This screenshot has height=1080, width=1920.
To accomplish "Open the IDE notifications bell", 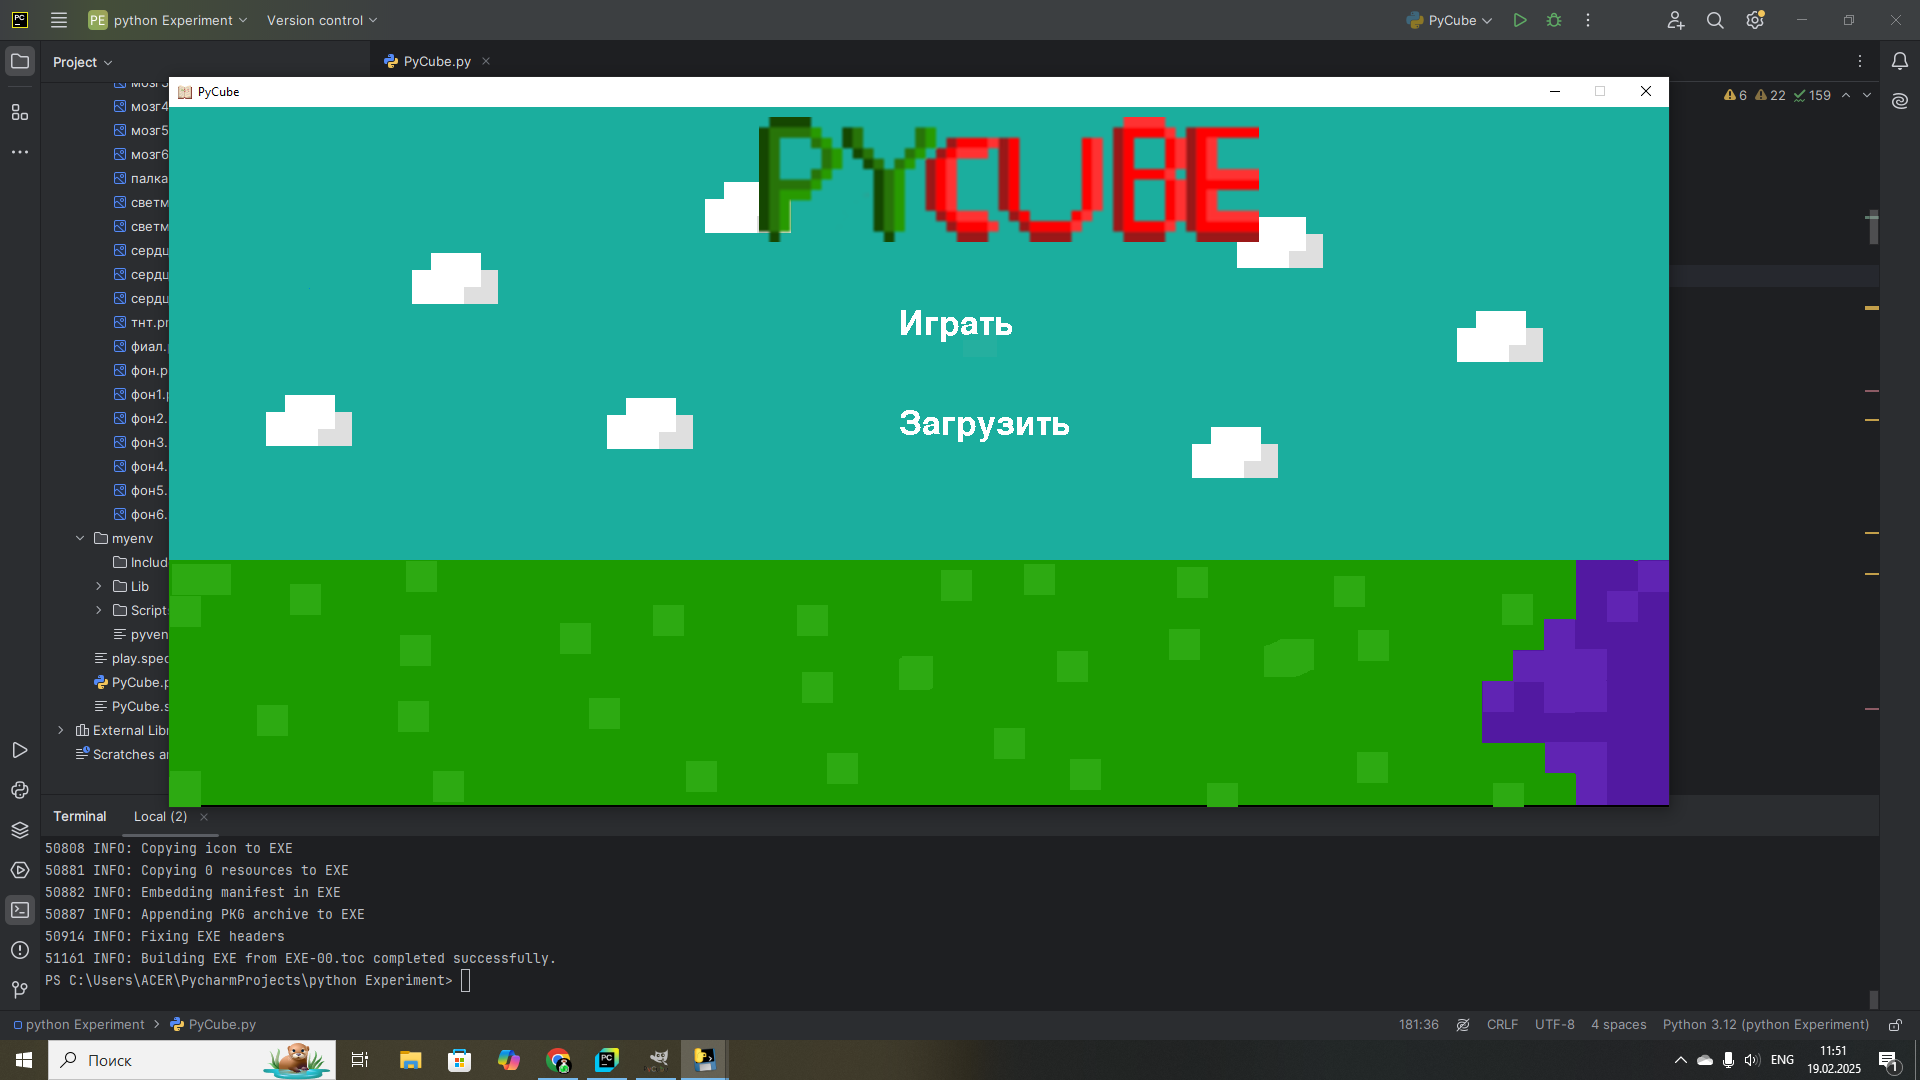I will tap(1900, 61).
